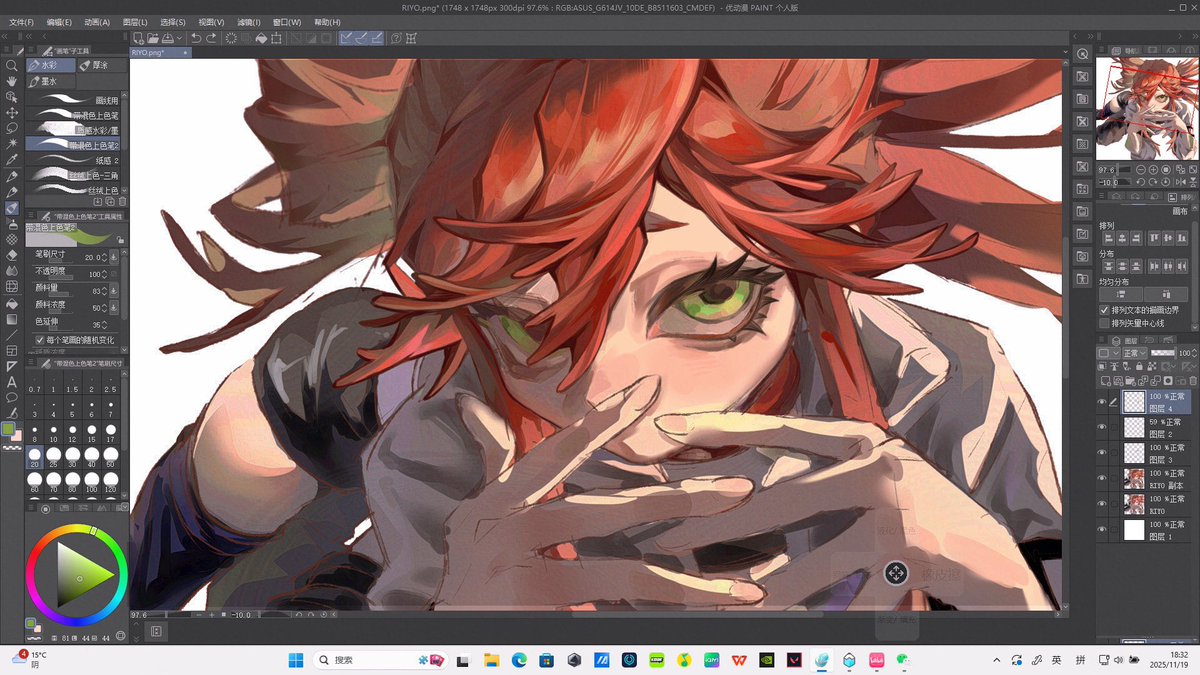1200x675 pixels.
Task: Click New document icon in command bar
Action: (x=139, y=38)
